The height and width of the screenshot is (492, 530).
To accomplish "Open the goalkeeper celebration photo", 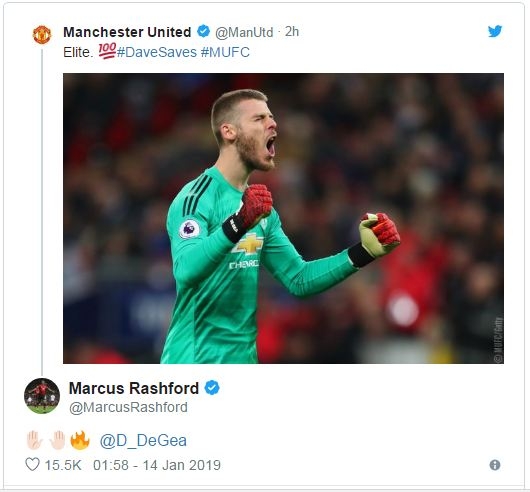I will [x=283, y=218].
